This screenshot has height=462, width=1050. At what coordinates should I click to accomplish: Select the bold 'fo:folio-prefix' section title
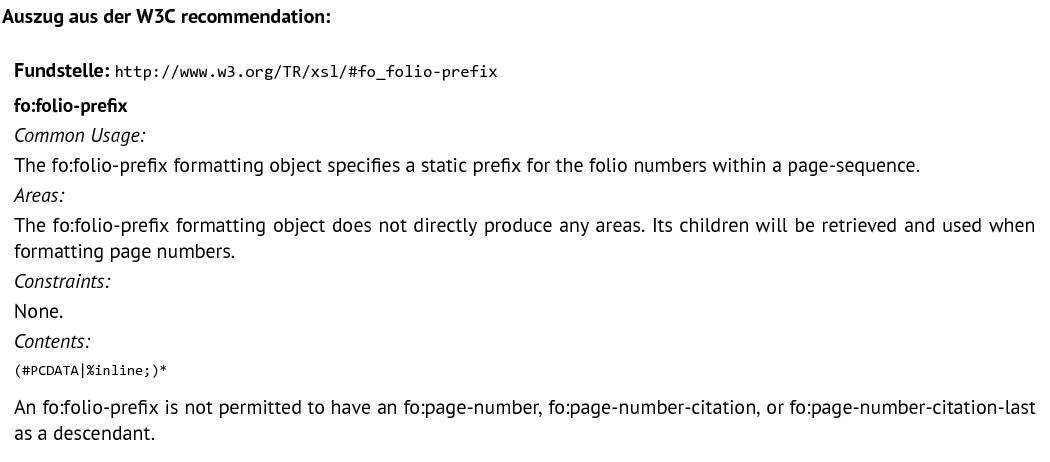point(71,106)
